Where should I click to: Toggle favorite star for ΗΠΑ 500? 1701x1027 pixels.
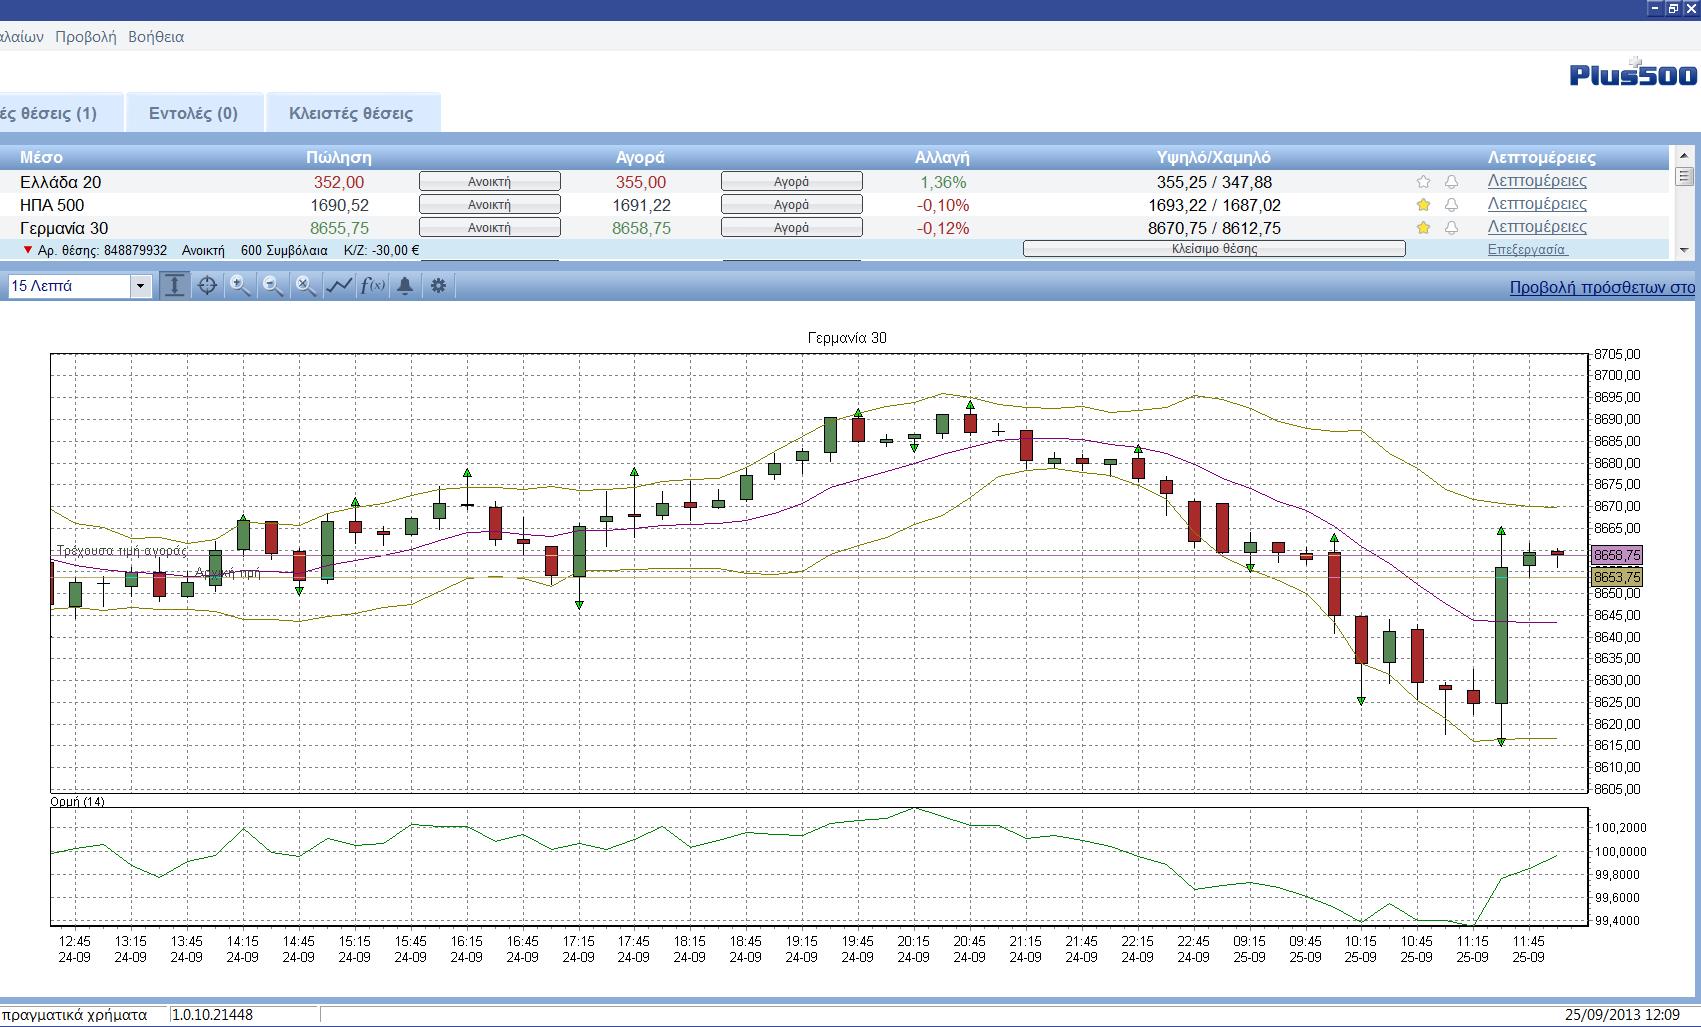coord(1423,205)
